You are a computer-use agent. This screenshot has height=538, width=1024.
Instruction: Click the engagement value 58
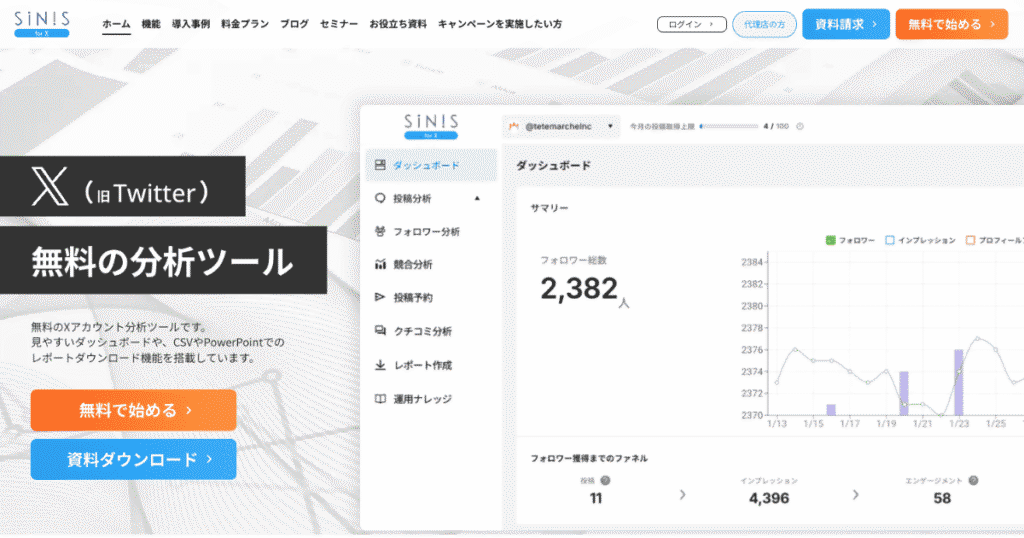point(942,498)
